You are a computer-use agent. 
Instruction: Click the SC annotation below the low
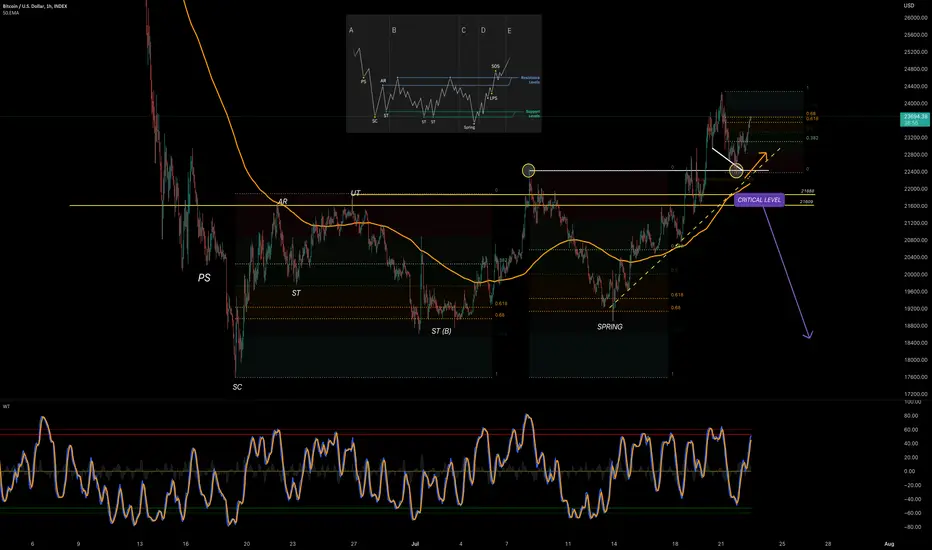(x=237, y=387)
